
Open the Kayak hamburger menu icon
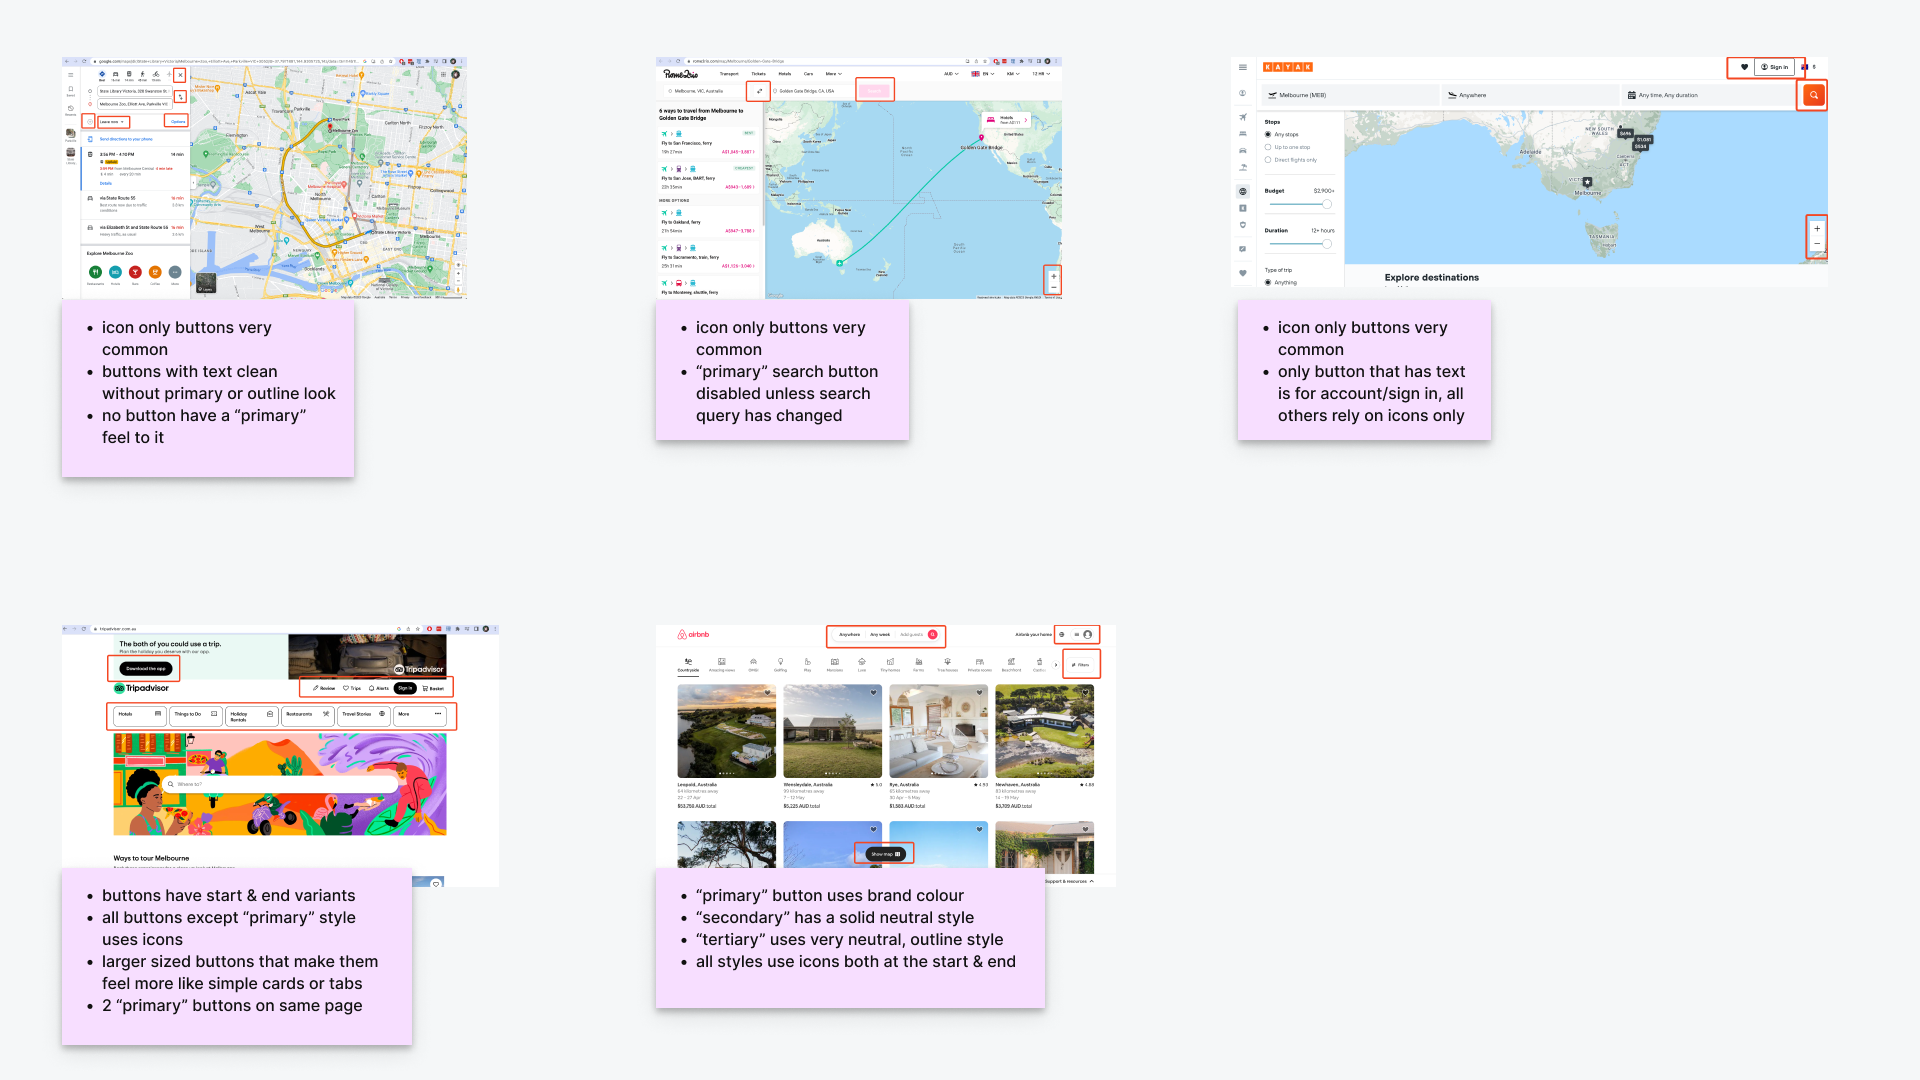coord(1243,67)
